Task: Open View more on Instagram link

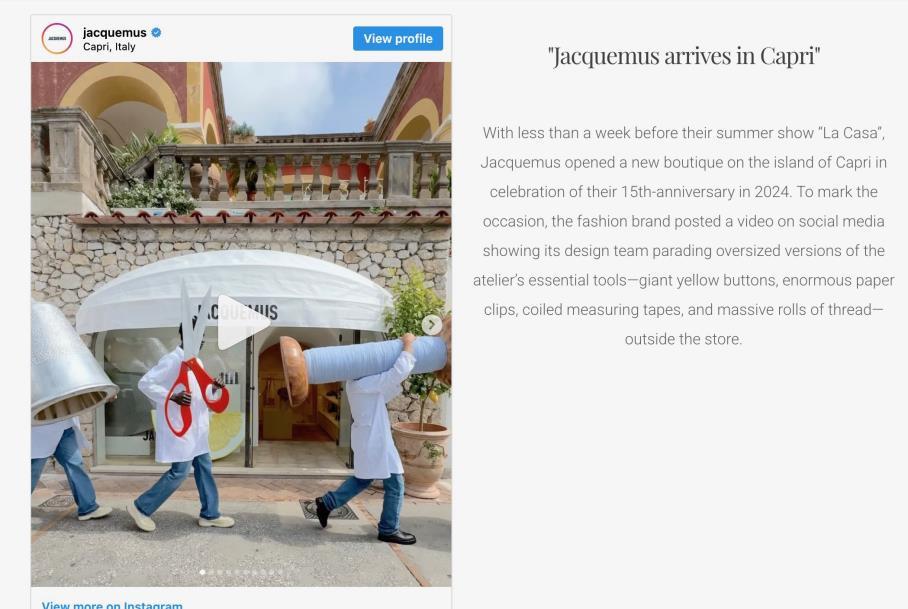Action: click(x=112, y=604)
